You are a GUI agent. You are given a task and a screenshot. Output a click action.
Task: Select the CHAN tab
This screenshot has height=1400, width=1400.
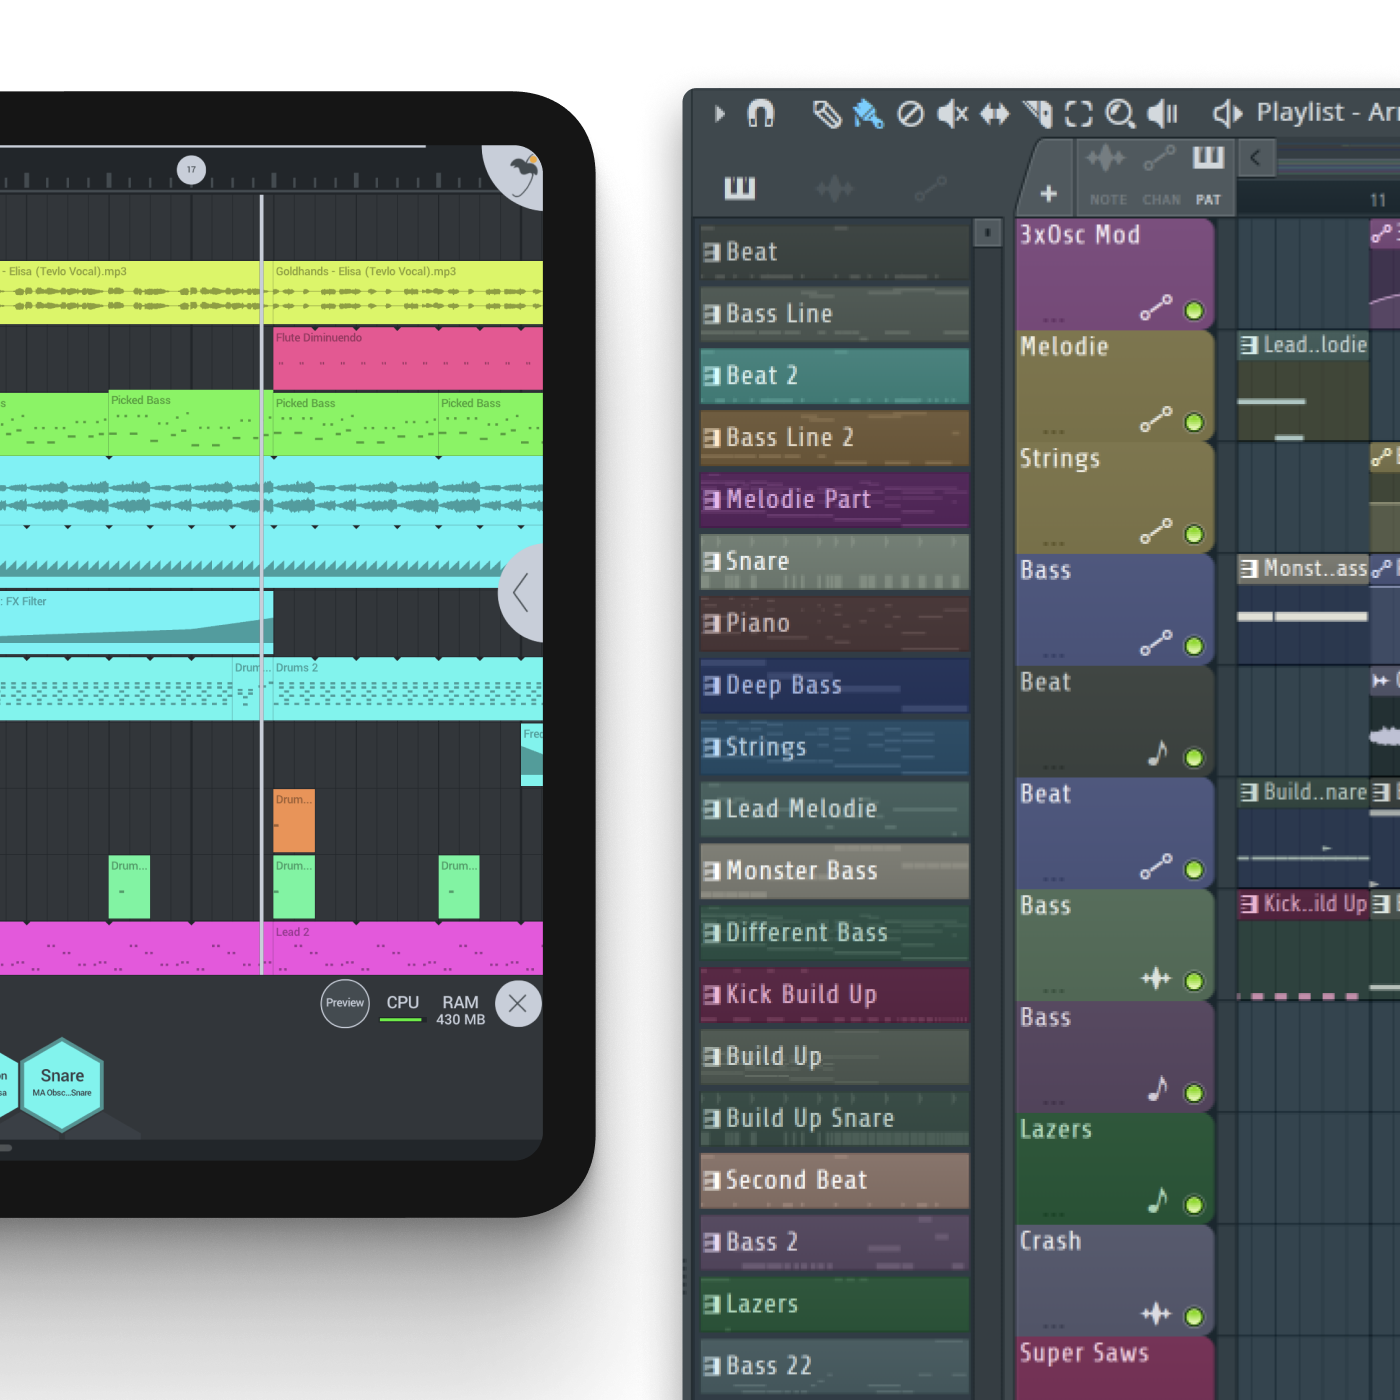tap(1161, 199)
